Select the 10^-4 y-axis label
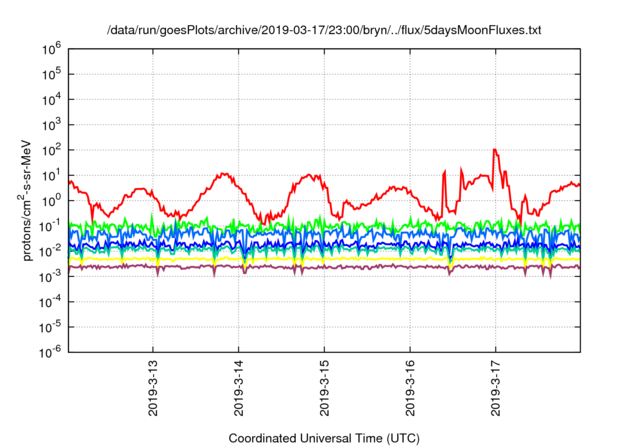Screen dimensions: 640x448 coord(50,303)
